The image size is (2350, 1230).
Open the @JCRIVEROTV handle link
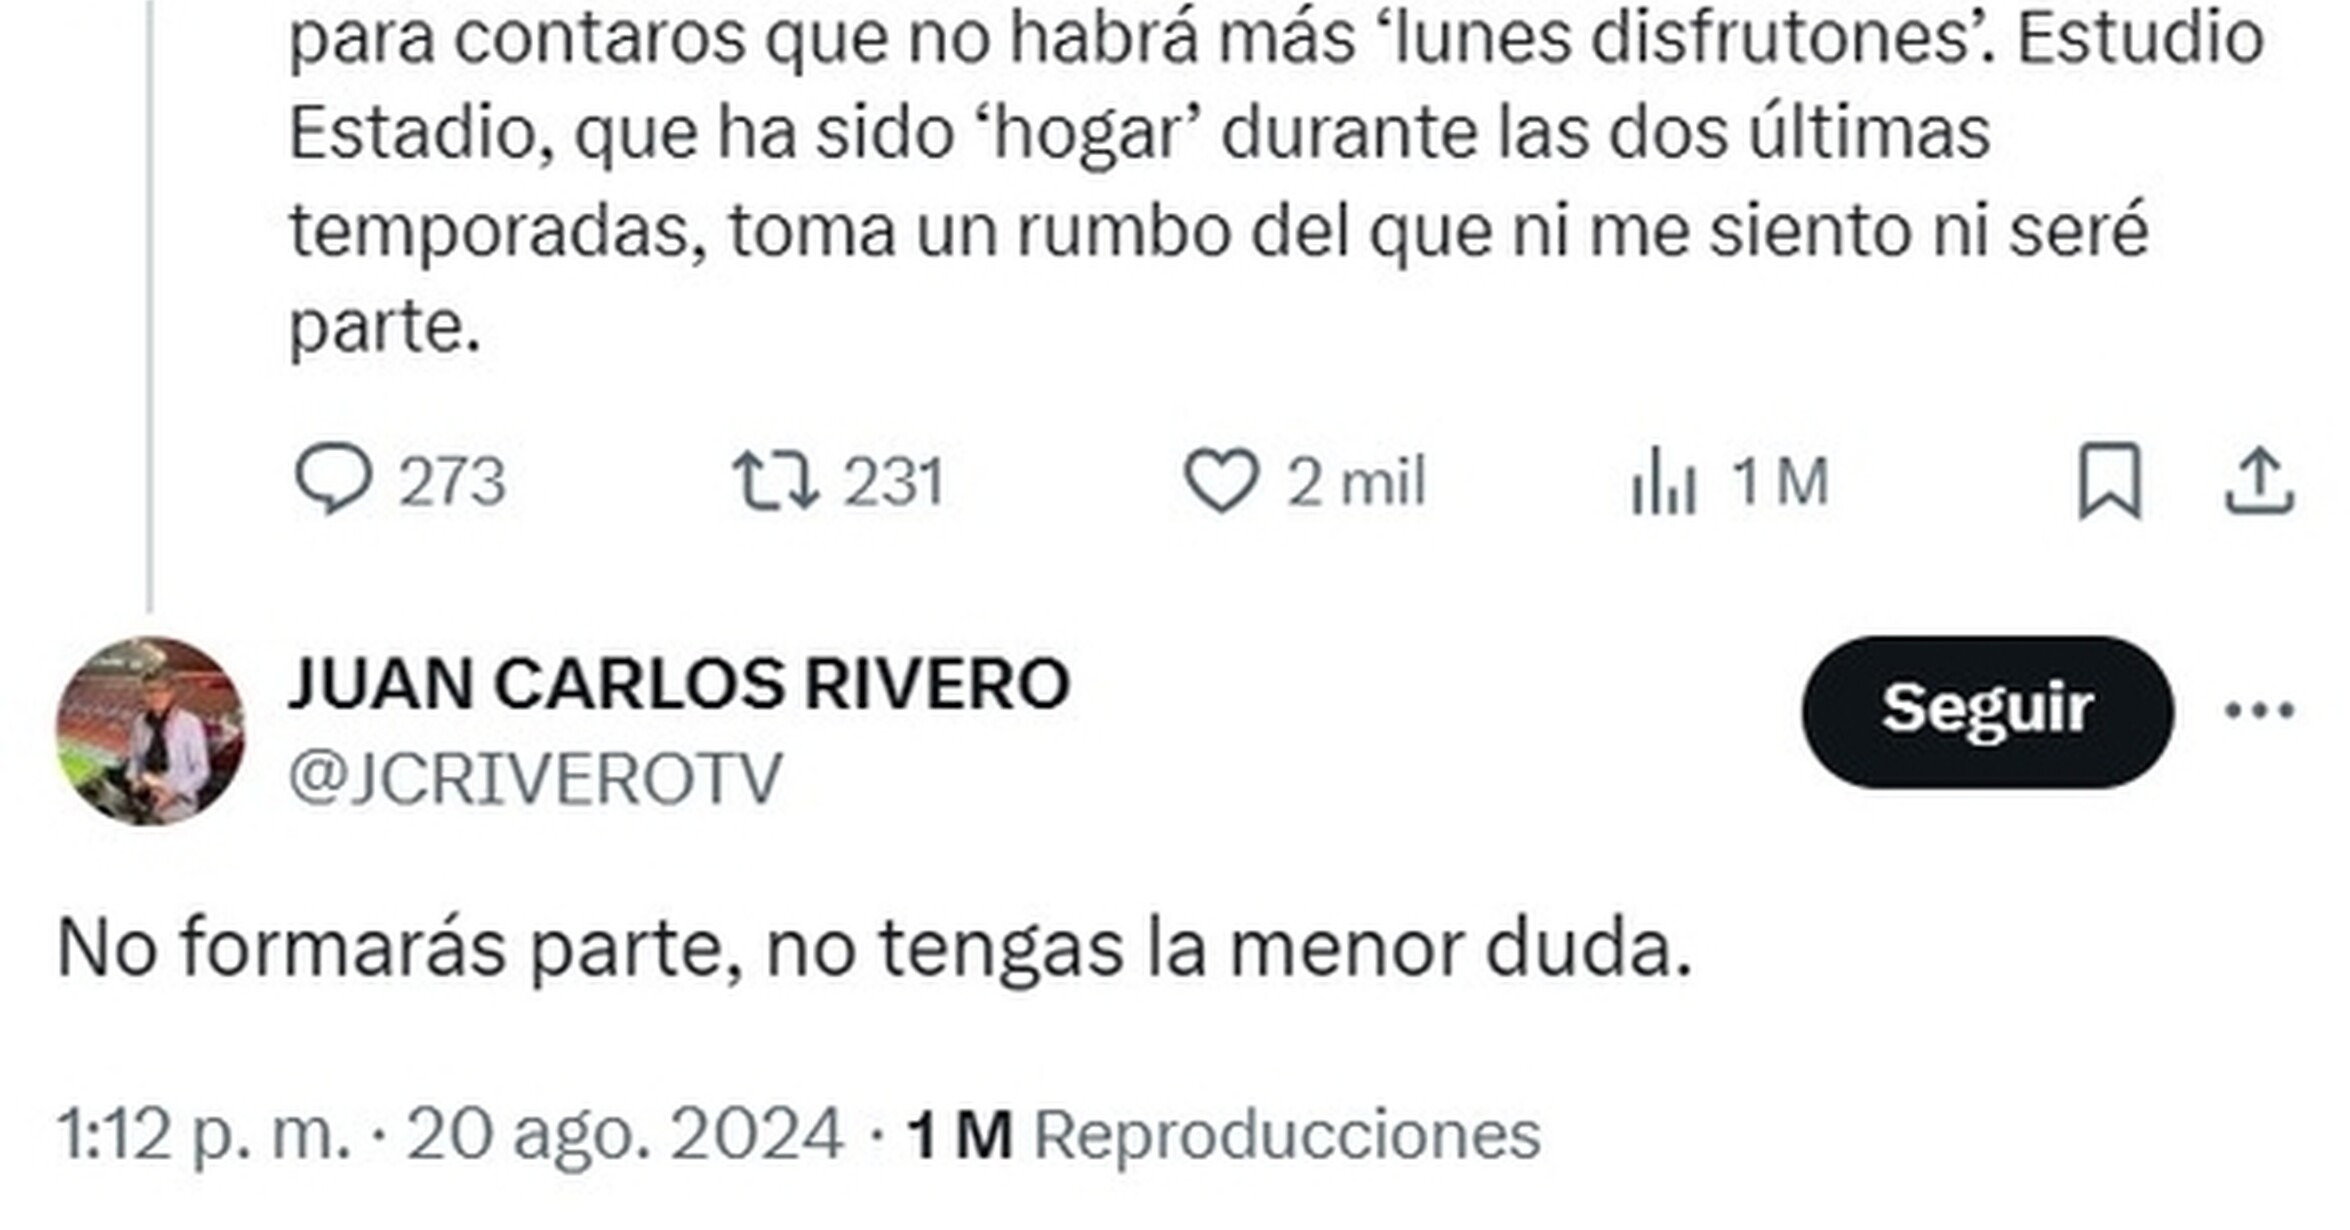pyautogui.click(x=536, y=779)
